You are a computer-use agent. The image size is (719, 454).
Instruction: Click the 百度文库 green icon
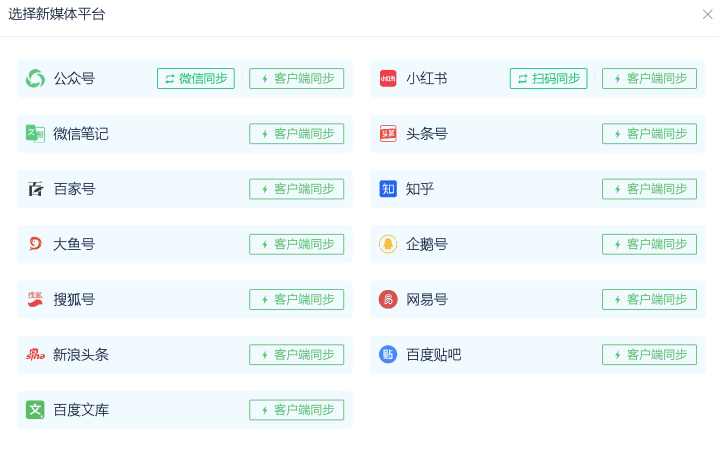(35, 410)
